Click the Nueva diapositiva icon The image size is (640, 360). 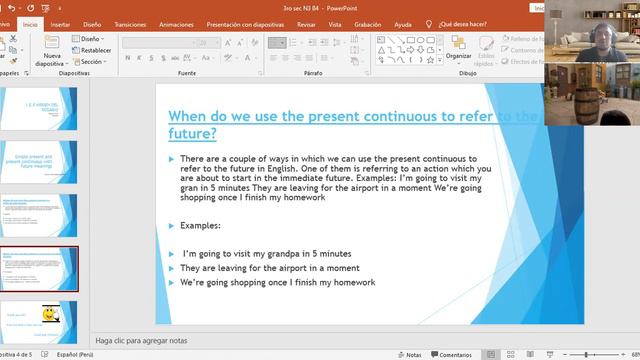pos(51,42)
